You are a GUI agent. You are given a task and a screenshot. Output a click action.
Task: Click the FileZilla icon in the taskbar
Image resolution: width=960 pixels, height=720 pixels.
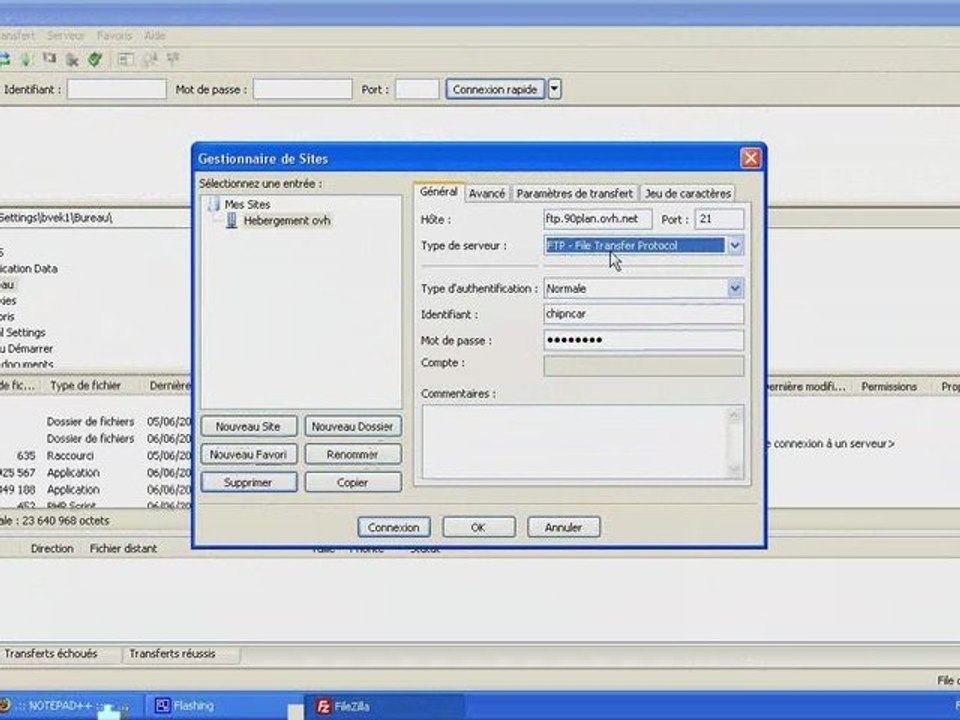324,707
